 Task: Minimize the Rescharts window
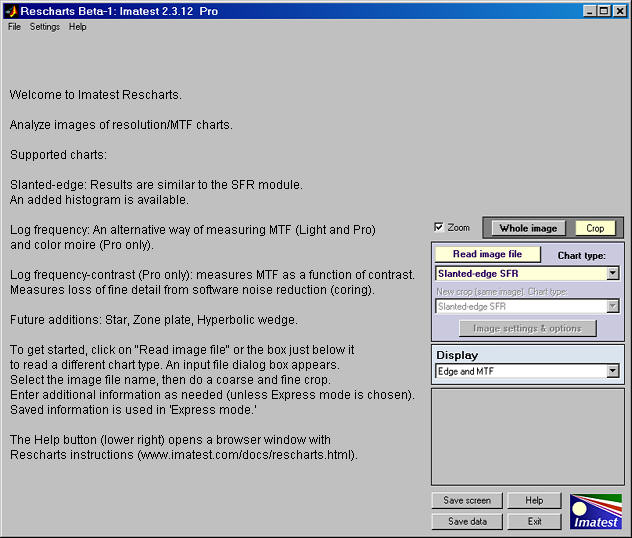click(590, 11)
